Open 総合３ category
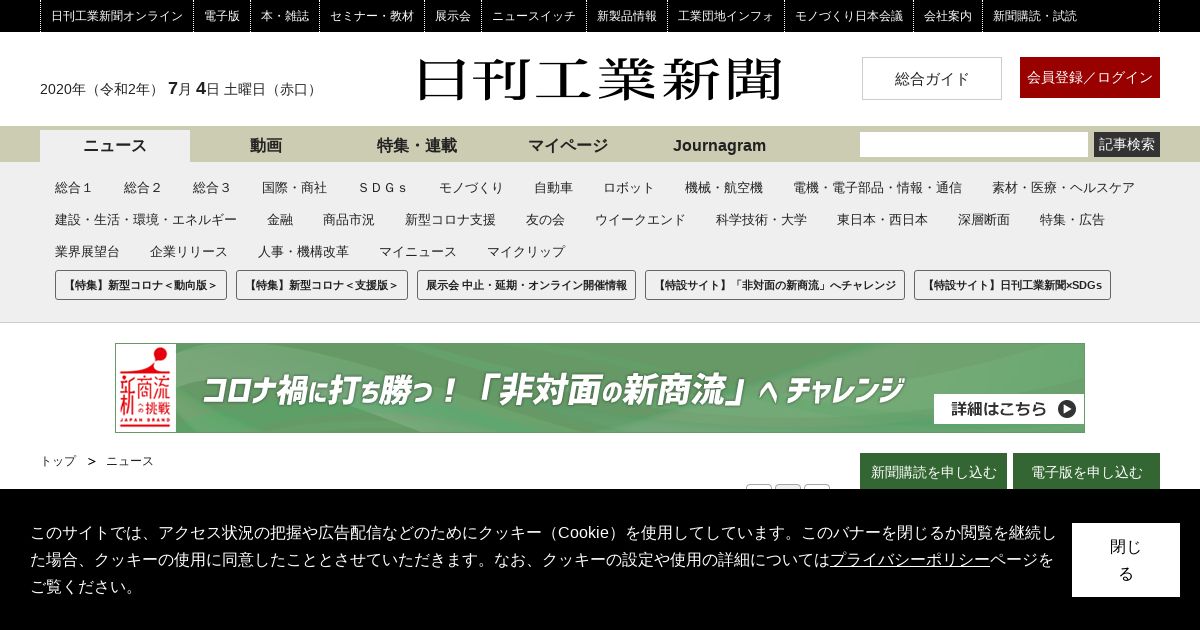Image resolution: width=1200 pixels, height=630 pixels. 212,188
